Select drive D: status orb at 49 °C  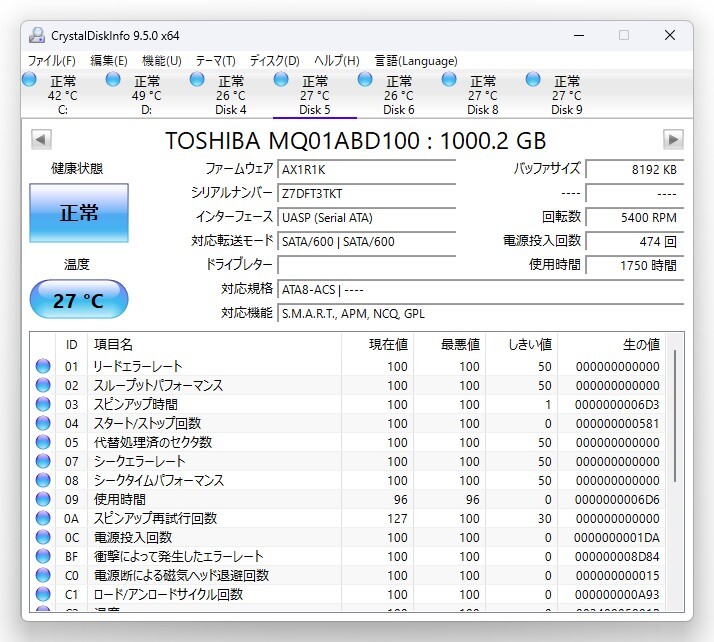click(x=113, y=79)
